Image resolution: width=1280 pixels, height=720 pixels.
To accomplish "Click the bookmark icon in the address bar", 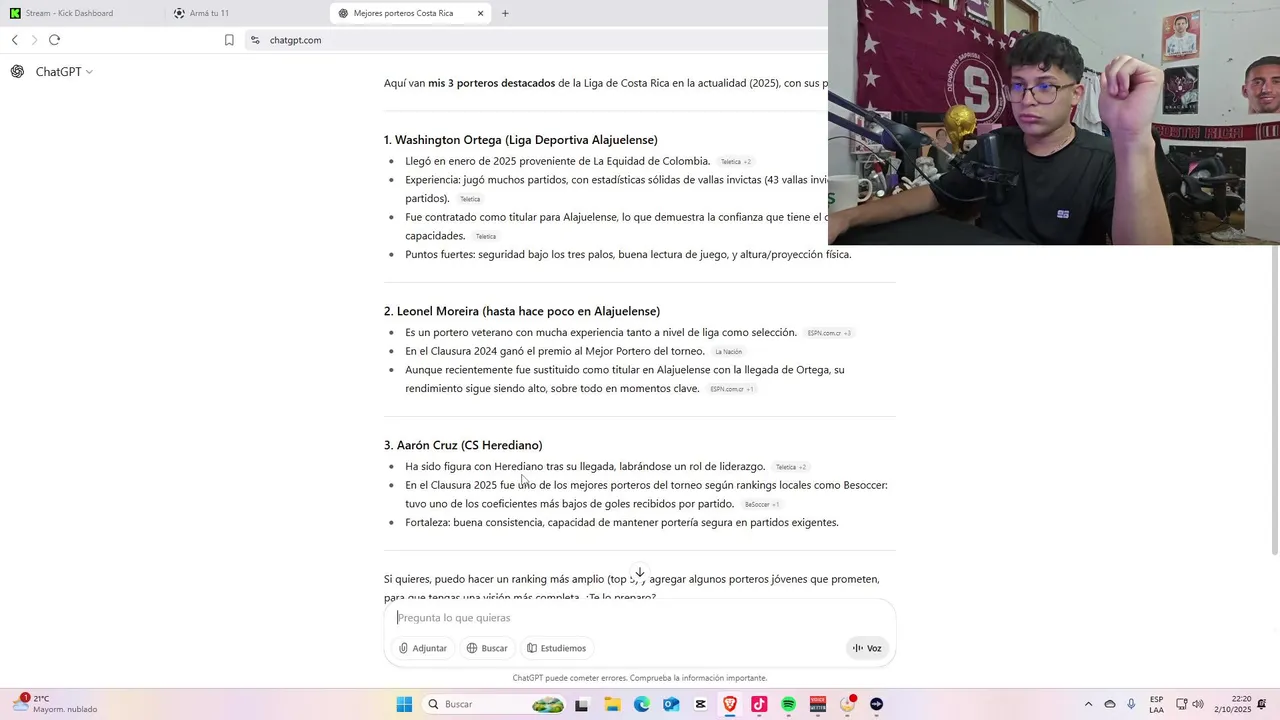I will 229,40.
